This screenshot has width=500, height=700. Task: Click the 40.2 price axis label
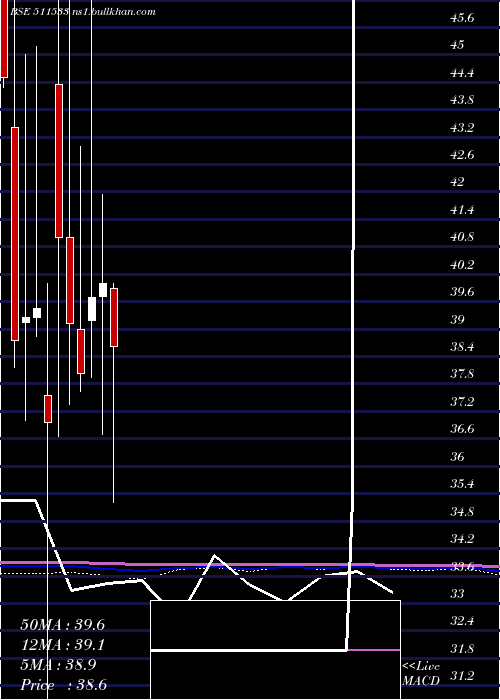click(x=462, y=265)
